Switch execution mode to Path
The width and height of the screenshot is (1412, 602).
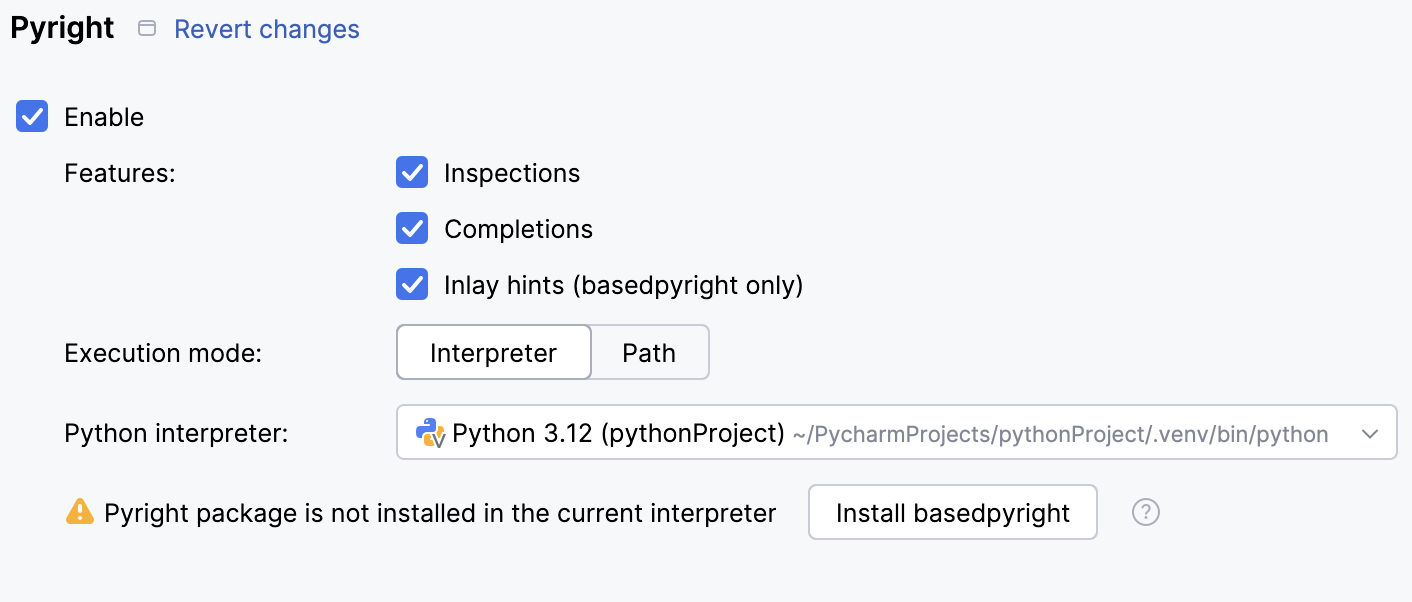click(649, 353)
